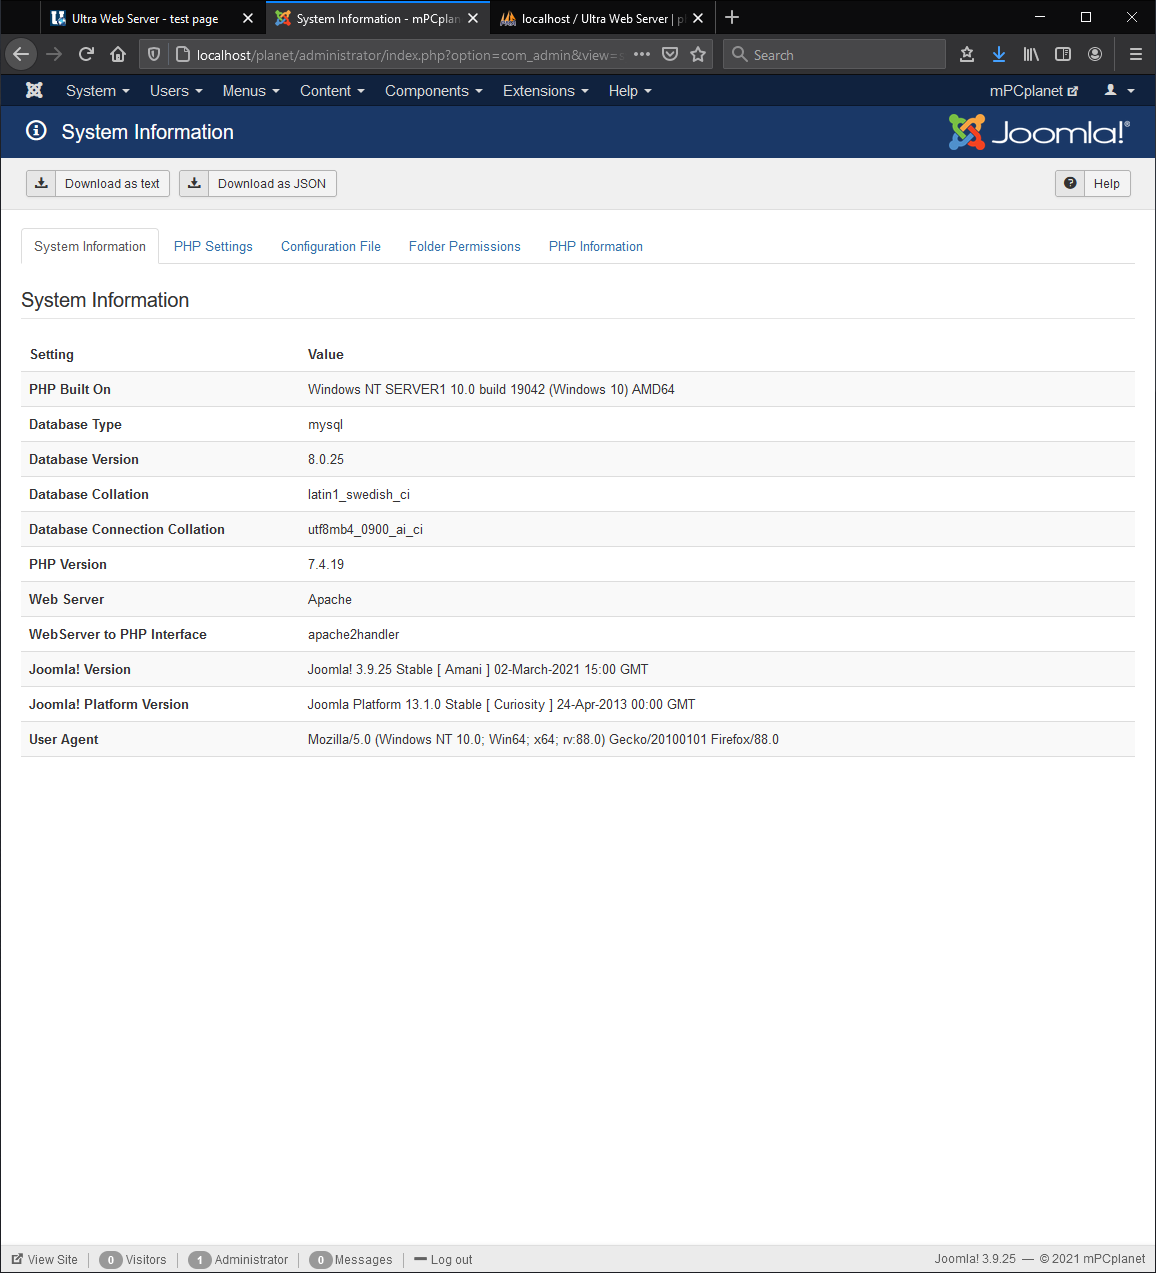This screenshot has width=1156, height=1273.
Task: Open a new browser tab
Action: [732, 17]
